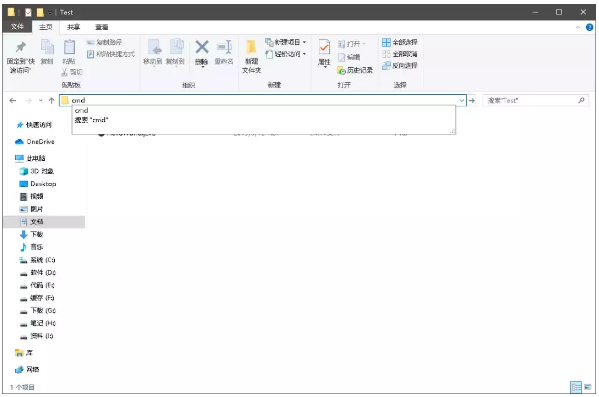
Task: Open Code (E:) drive (代码)
Action: [x=37, y=285]
